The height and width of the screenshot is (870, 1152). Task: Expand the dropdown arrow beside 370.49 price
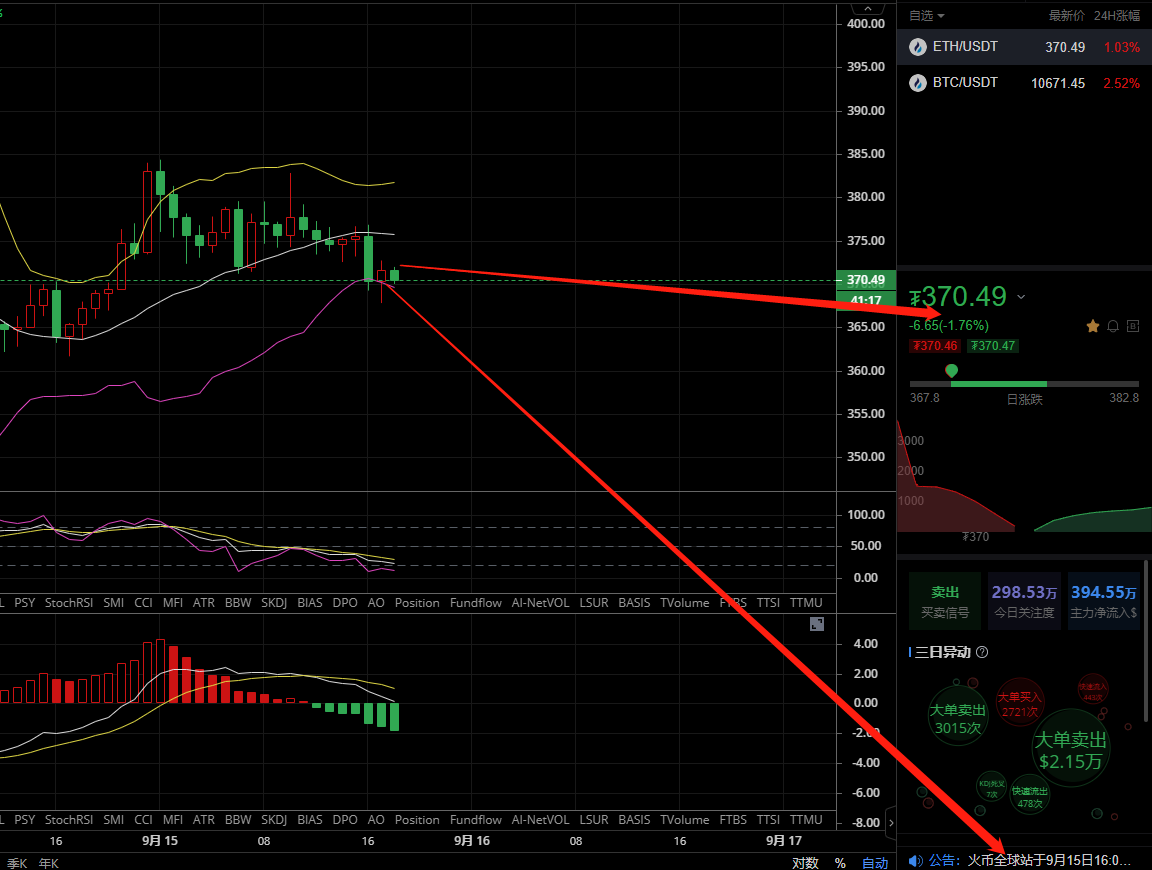1021,297
